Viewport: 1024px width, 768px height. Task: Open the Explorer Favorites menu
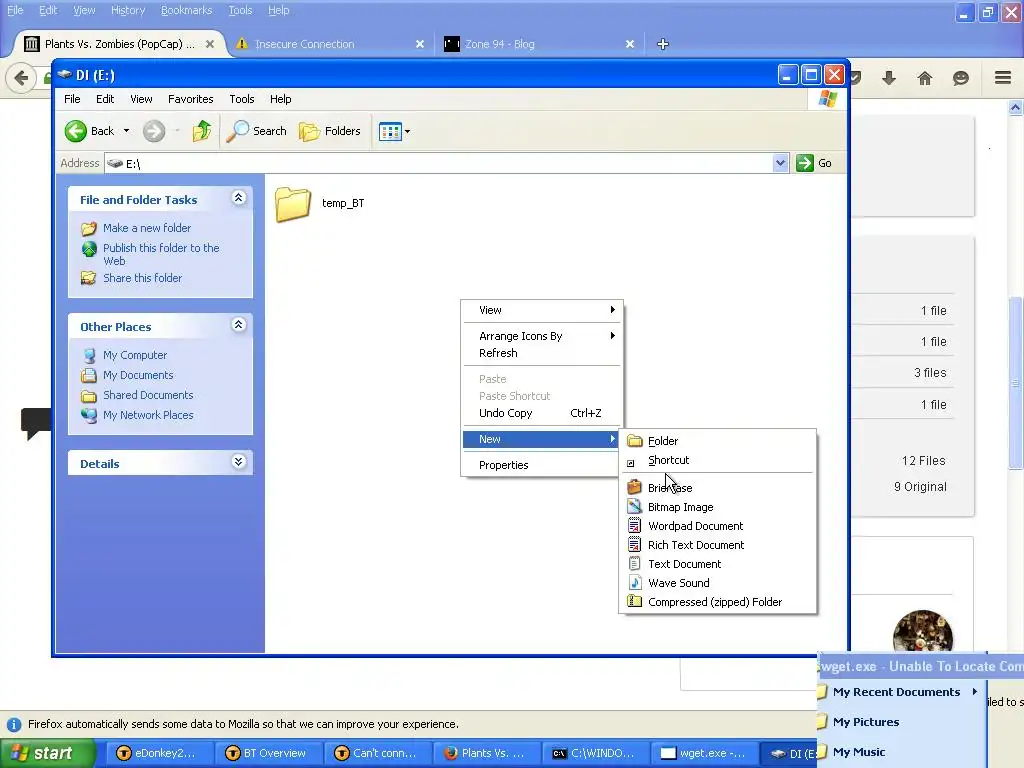pyautogui.click(x=191, y=99)
